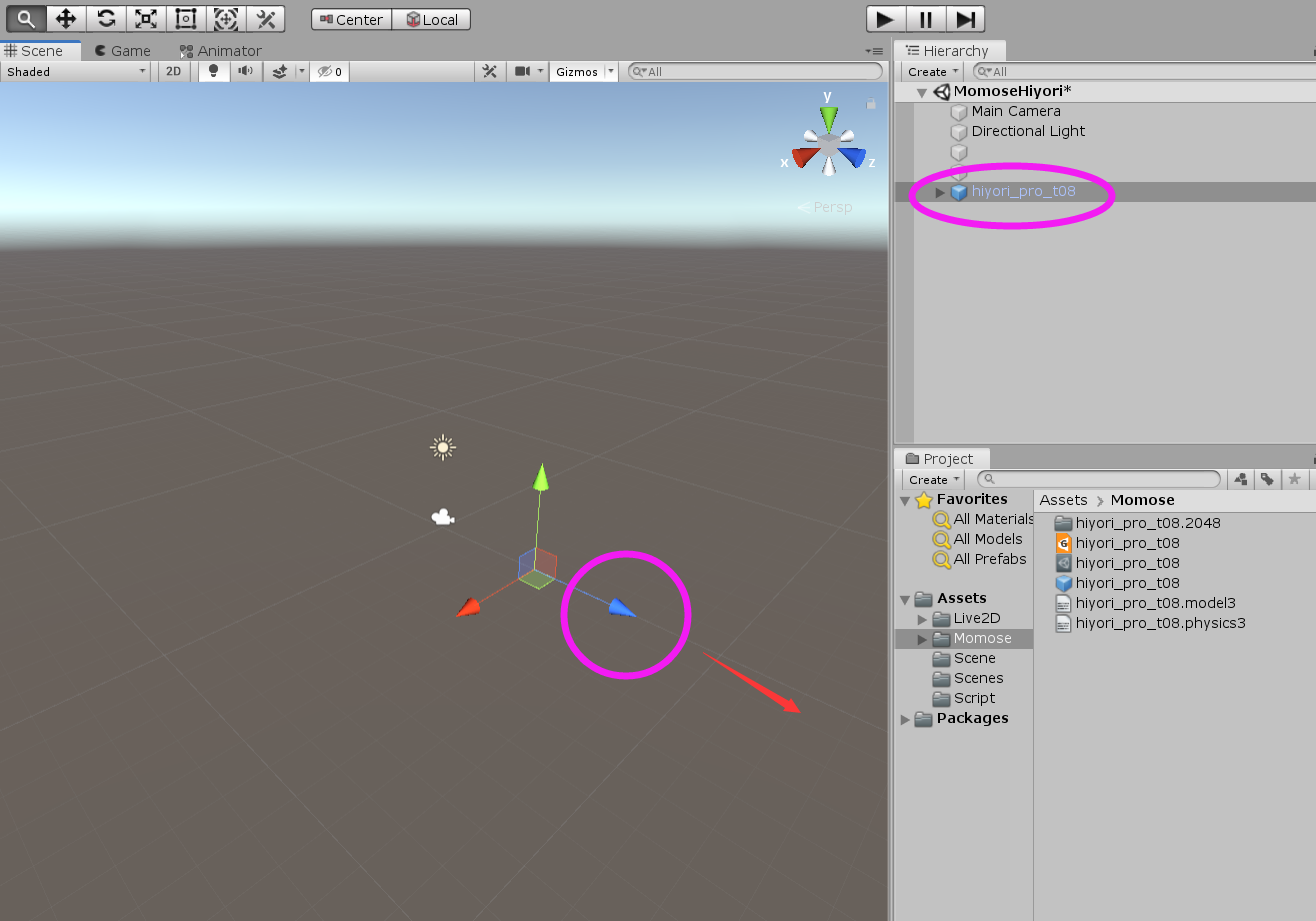Click the Center pivot mode button
This screenshot has width=1316, height=921.
tap(351, 20)
